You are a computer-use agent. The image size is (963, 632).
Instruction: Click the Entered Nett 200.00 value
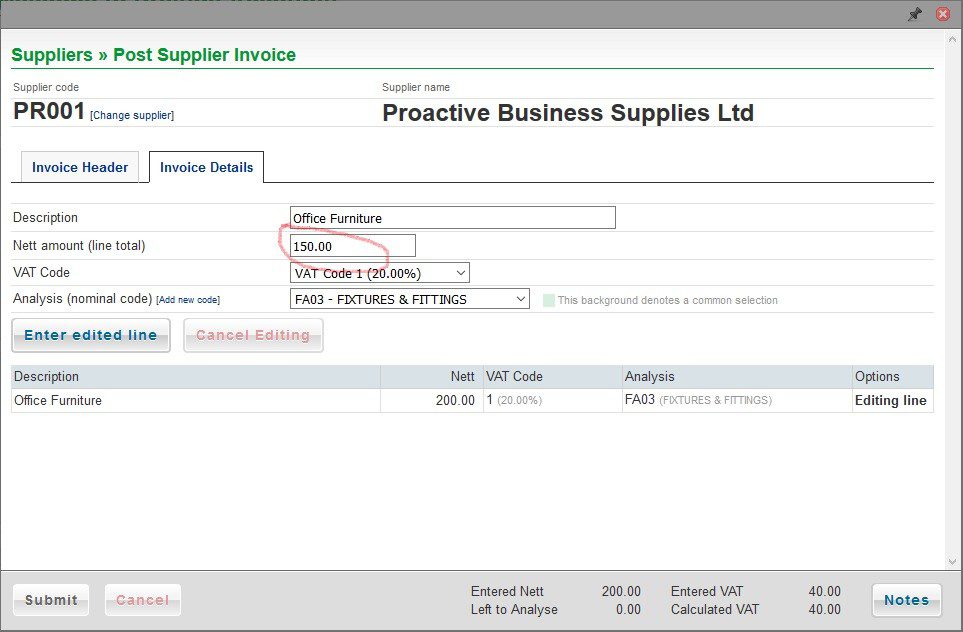pyautogui.click(x=621, y=591)
